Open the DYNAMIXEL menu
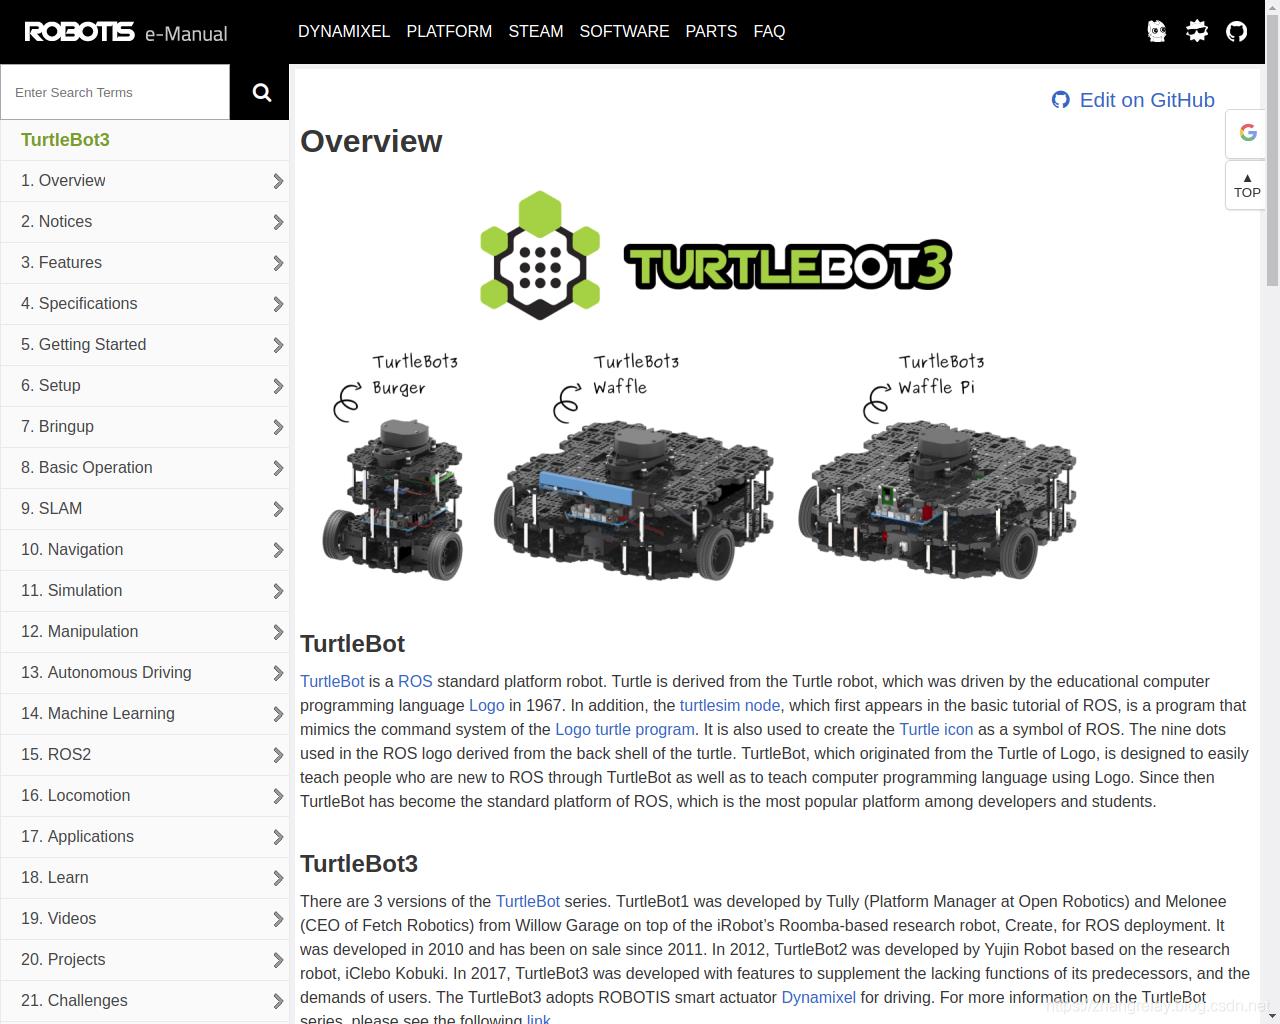 point(344,31)
